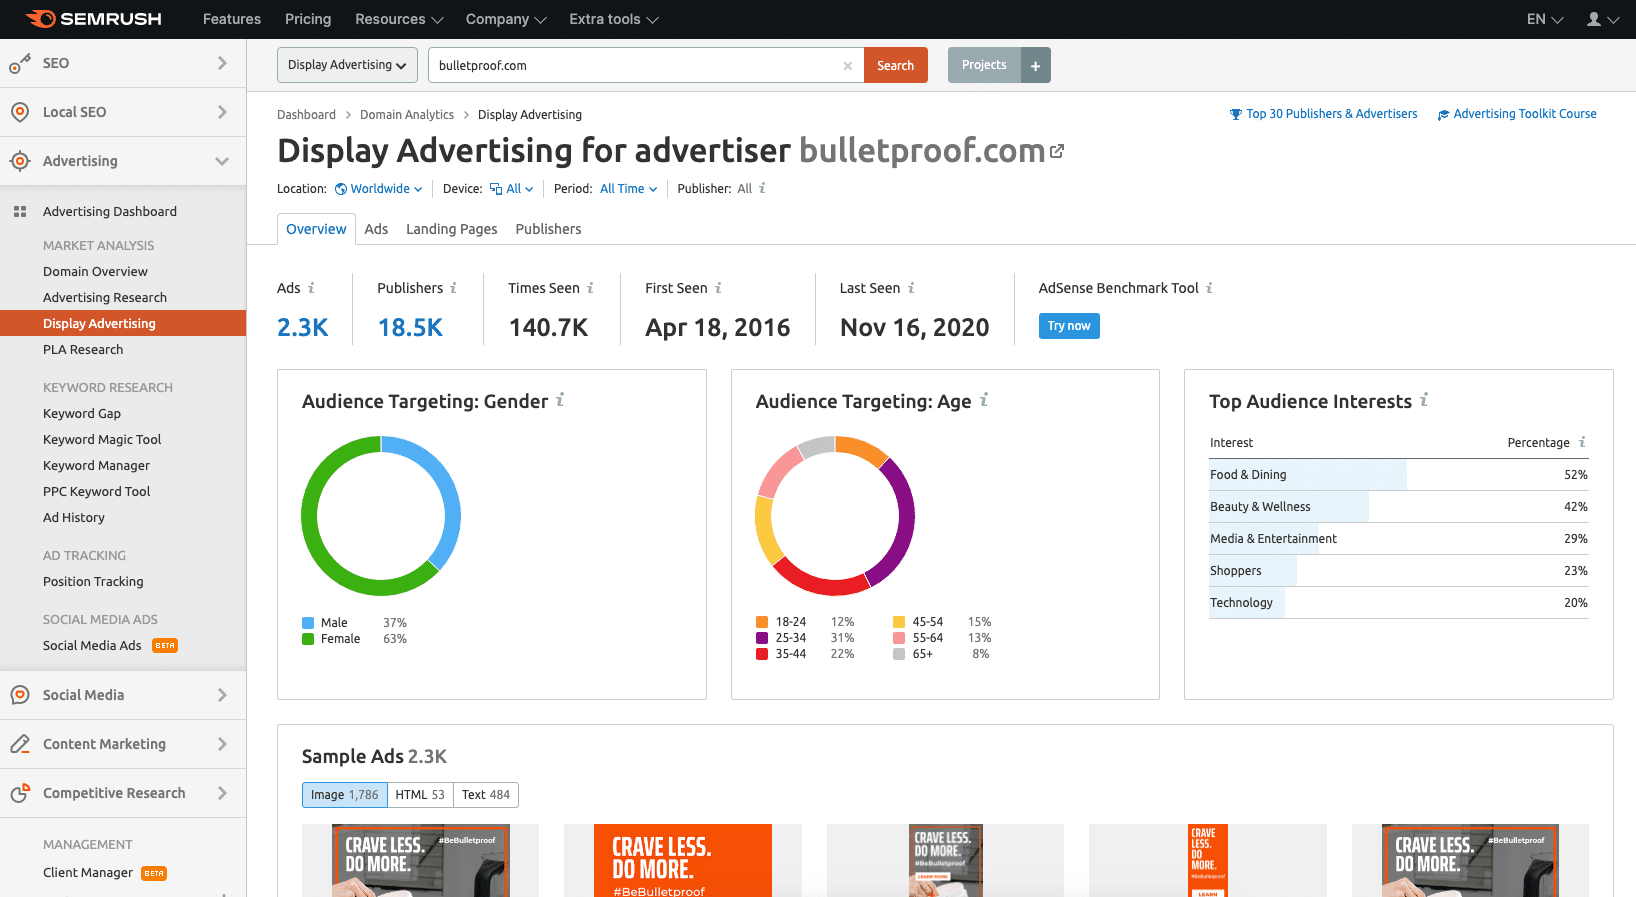Click the Content Marketing pencil icon

[x=19, y=744]
